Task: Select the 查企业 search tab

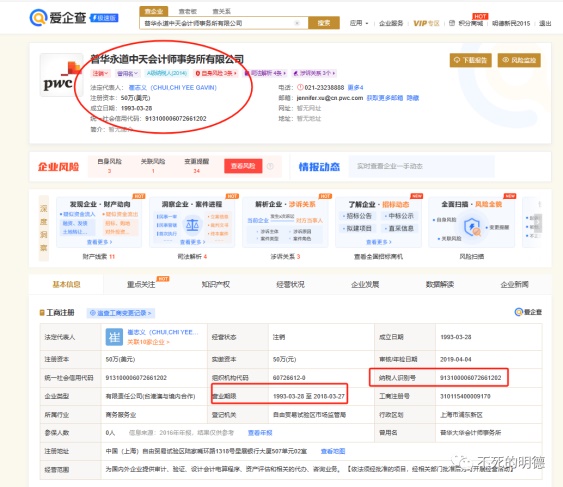Action: [x=154, y=11]
